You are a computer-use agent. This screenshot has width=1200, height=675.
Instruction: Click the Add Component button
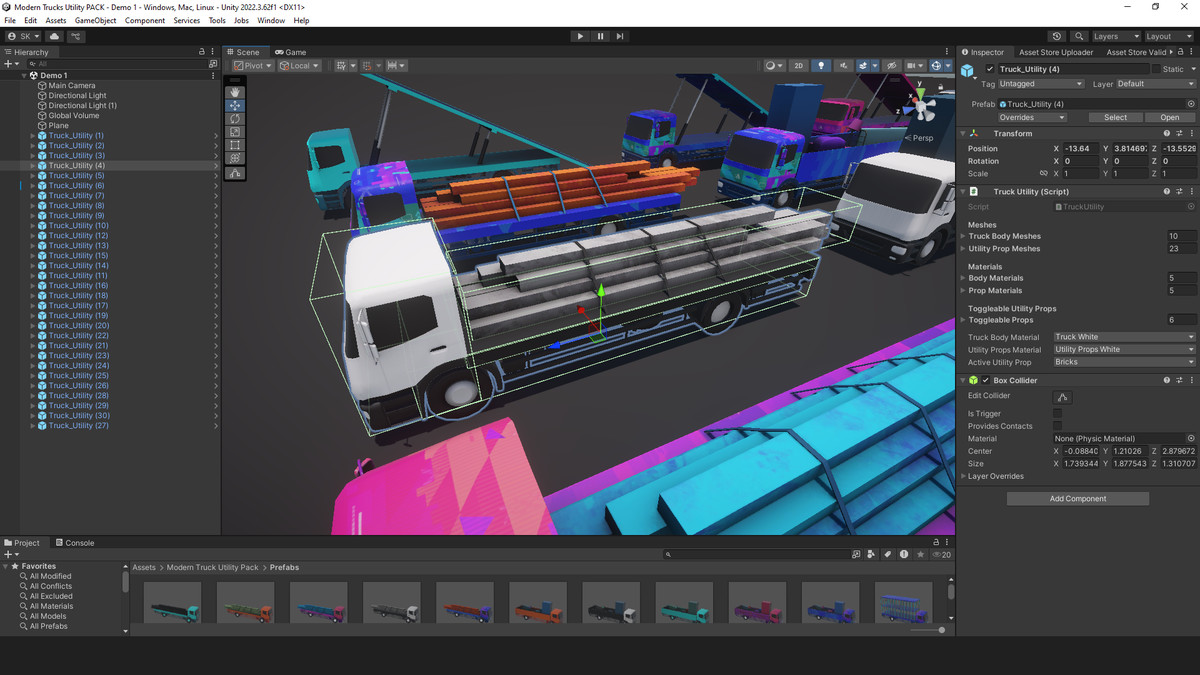(1078, 498)
